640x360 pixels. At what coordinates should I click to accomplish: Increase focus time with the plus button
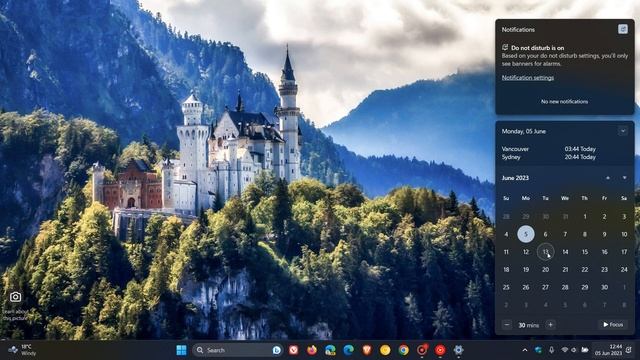(x=551, y=325)
